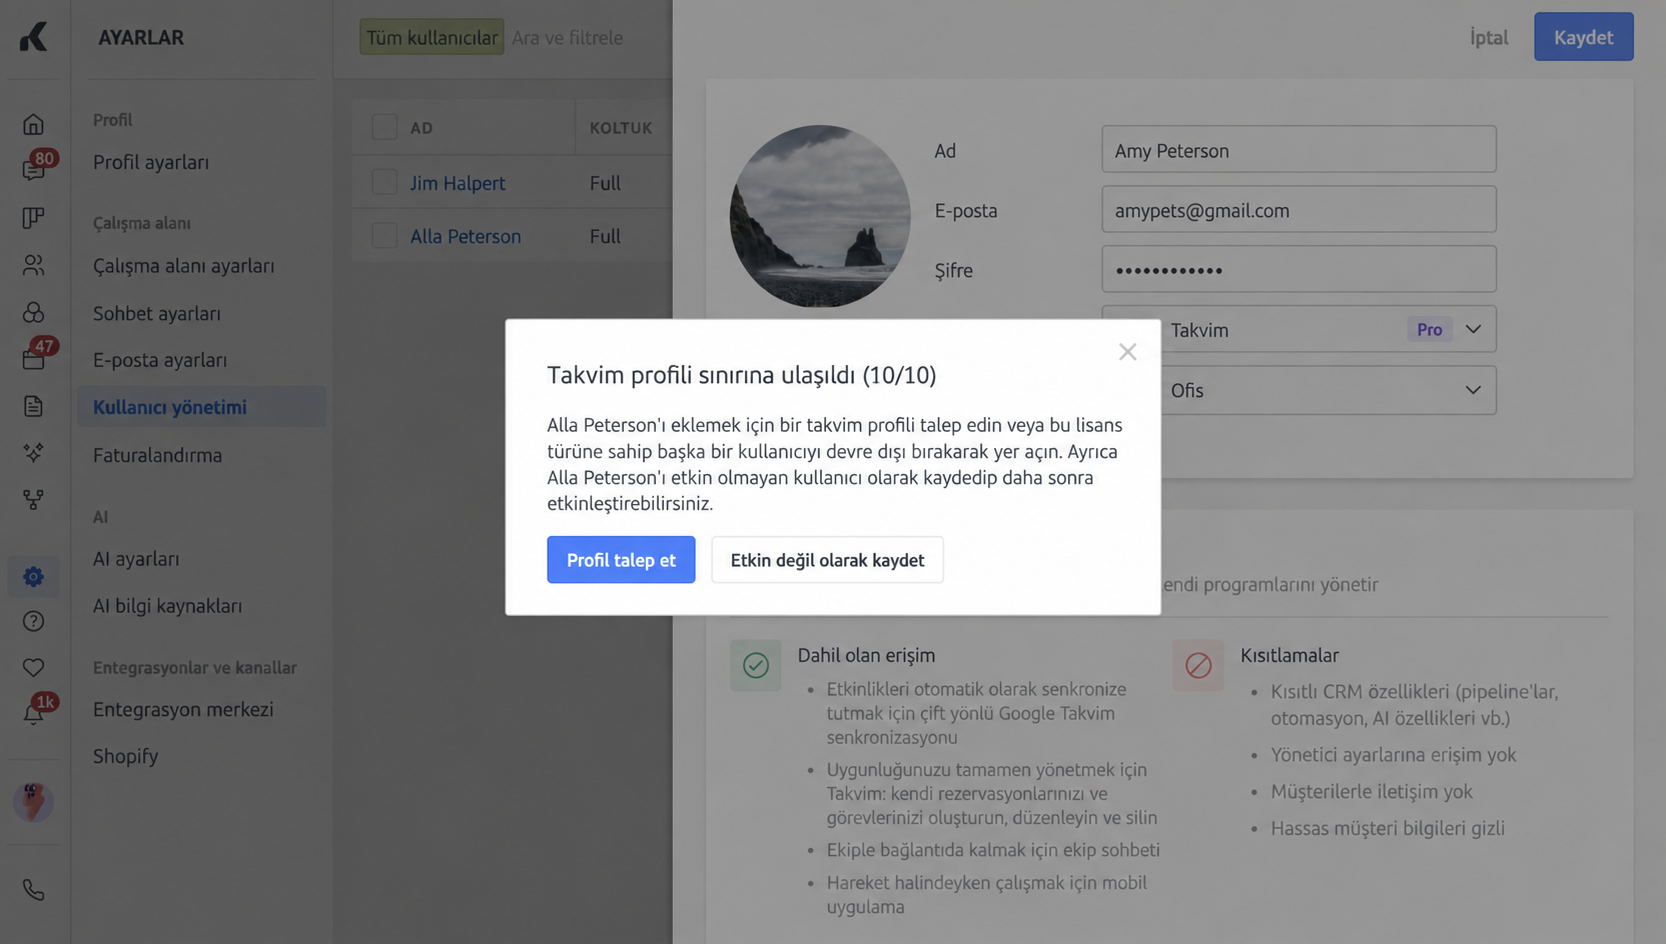Open notifications bell with 1k badge
This screenshot has height=944, width=1666.
pos(33,714)
